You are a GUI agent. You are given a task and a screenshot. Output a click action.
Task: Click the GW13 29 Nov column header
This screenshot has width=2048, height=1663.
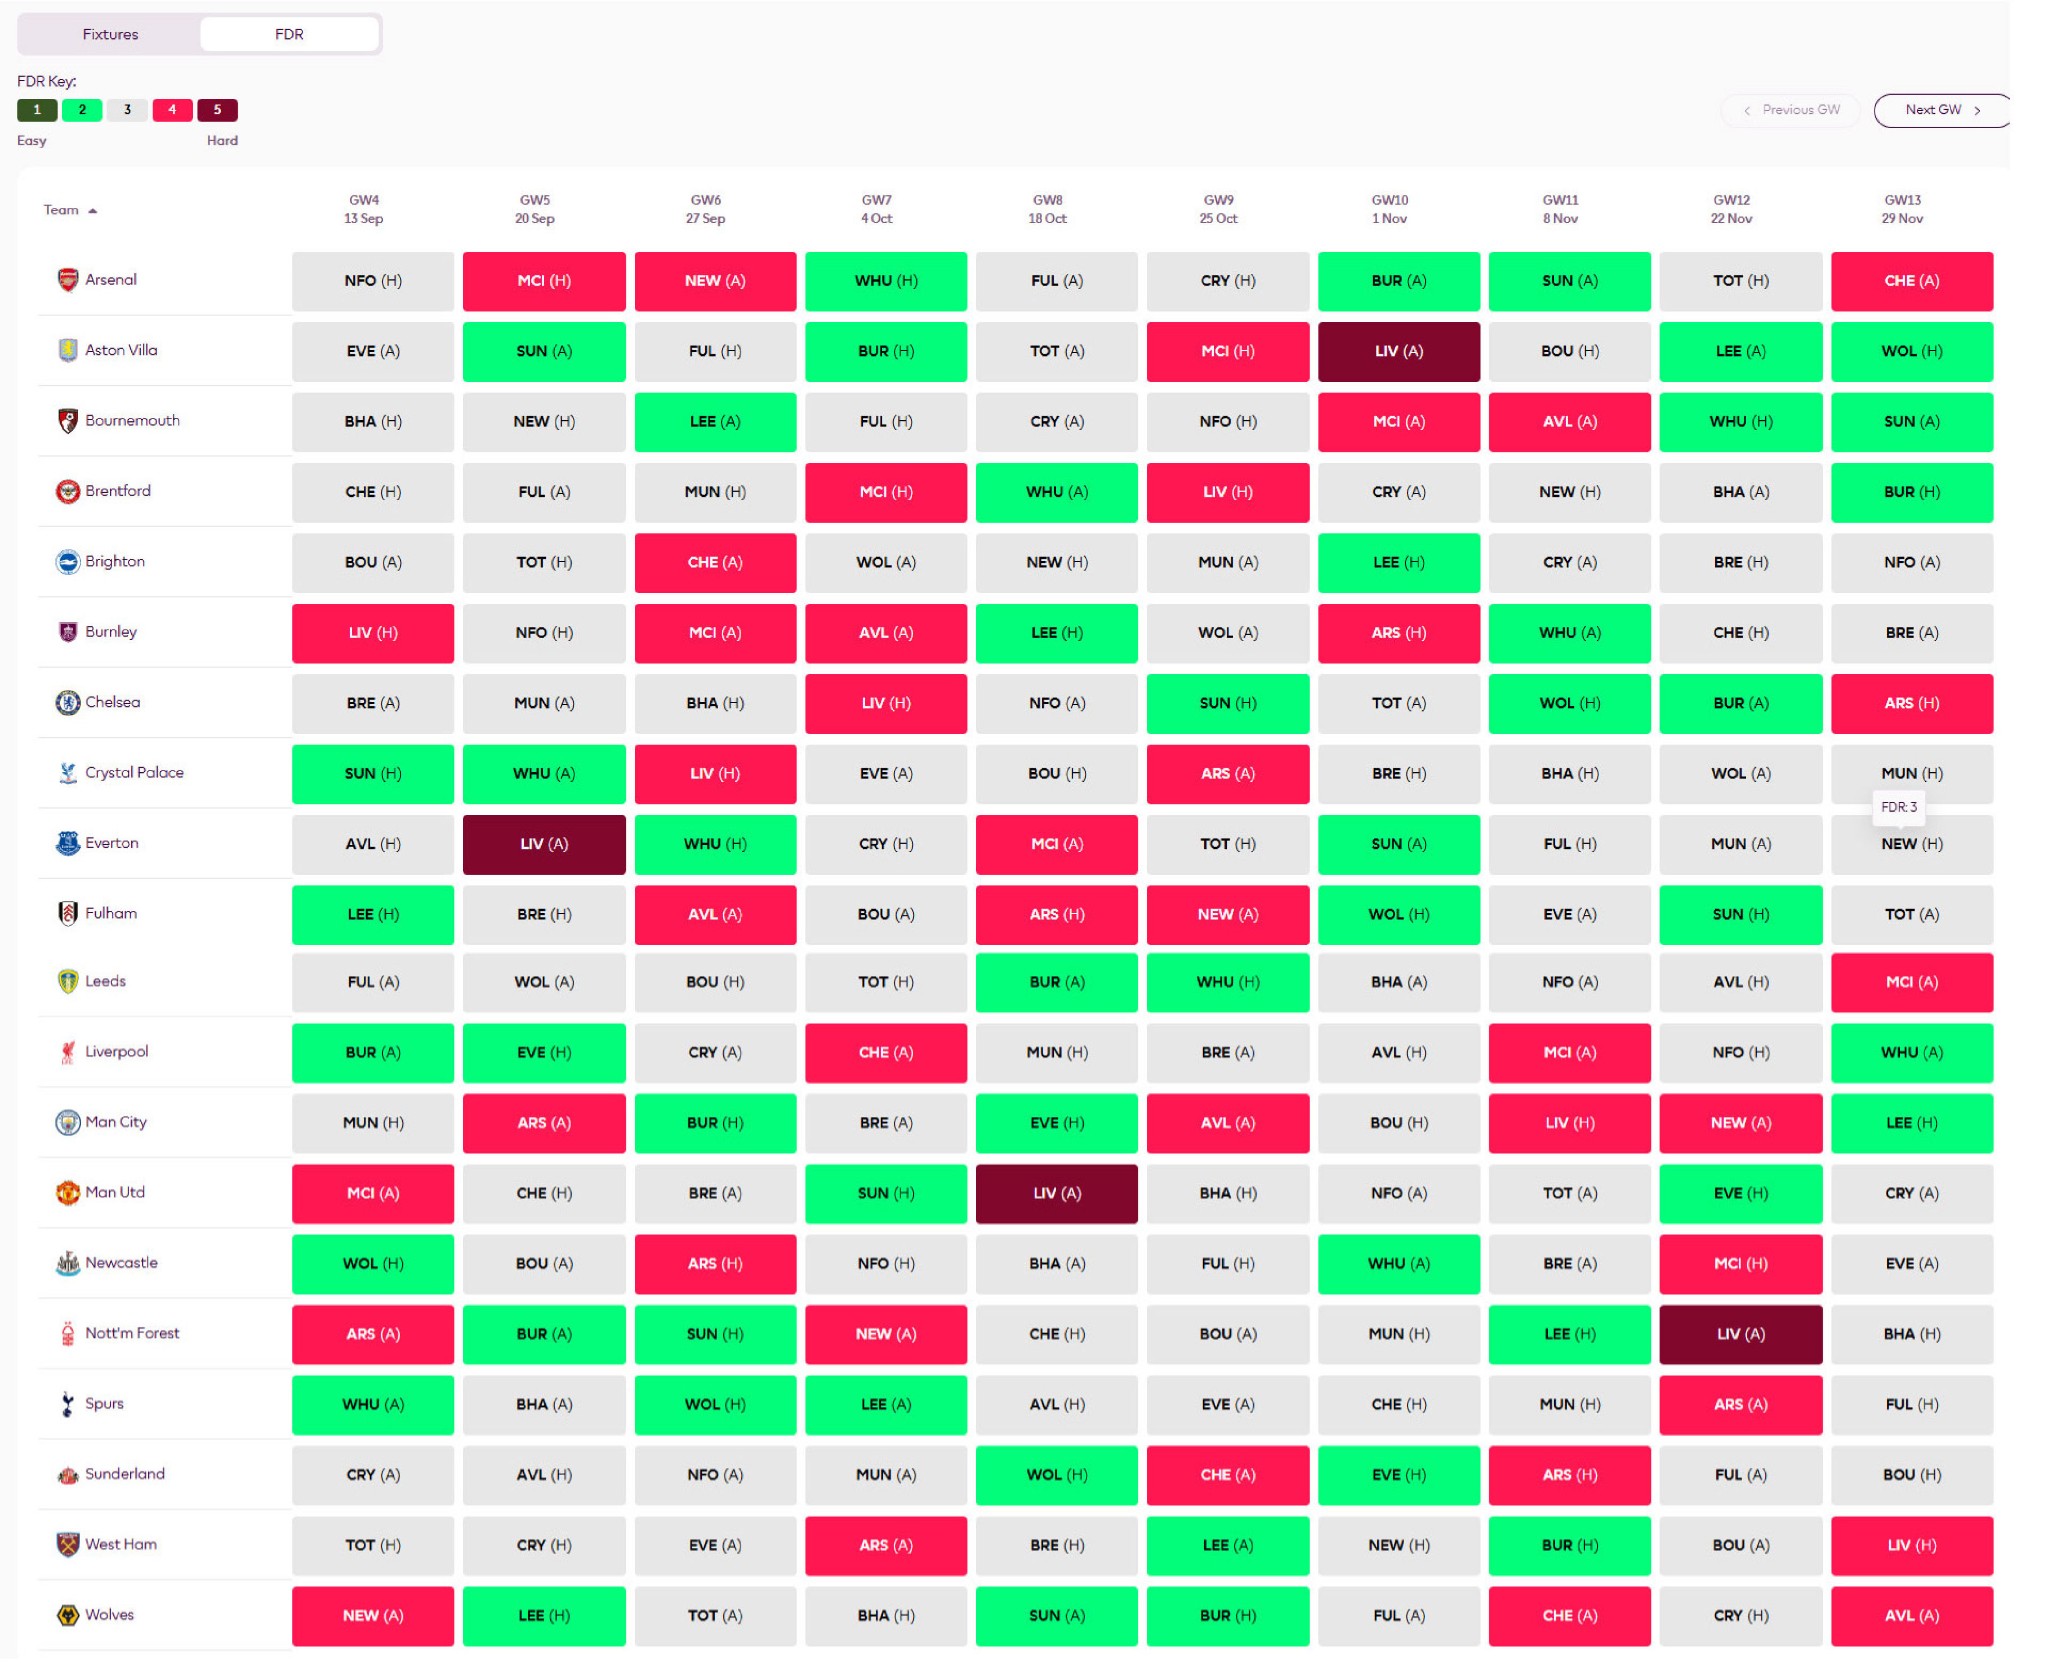pyautogui.click(x=1902, y=209)
